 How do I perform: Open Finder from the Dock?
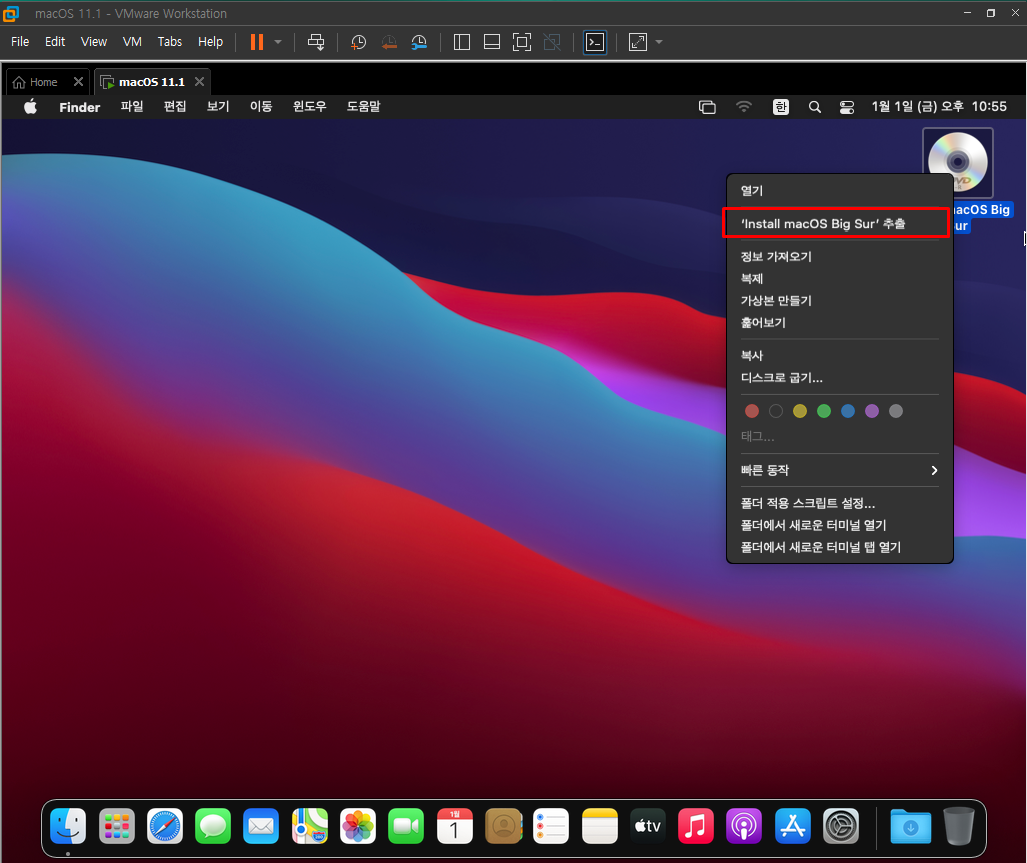tap(68, 826)
